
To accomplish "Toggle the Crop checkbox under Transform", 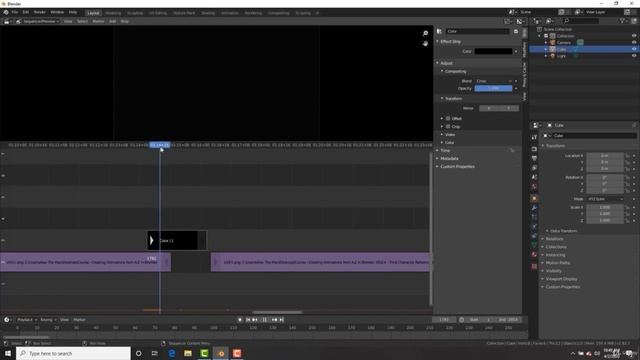I will tap(448, 127).
